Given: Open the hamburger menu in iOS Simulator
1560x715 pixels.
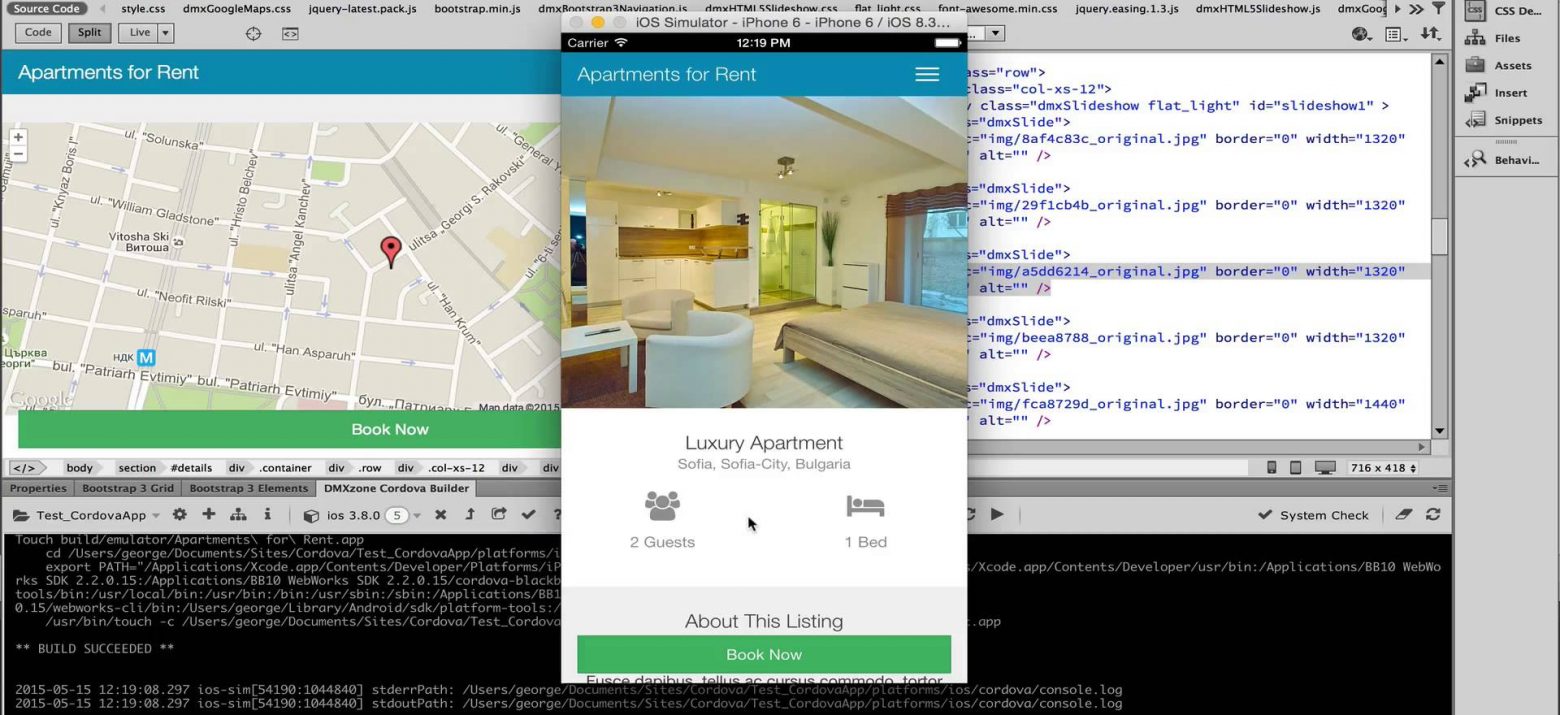Looking at the screenshot, I should pyautogui.click(x=927, y=75).
